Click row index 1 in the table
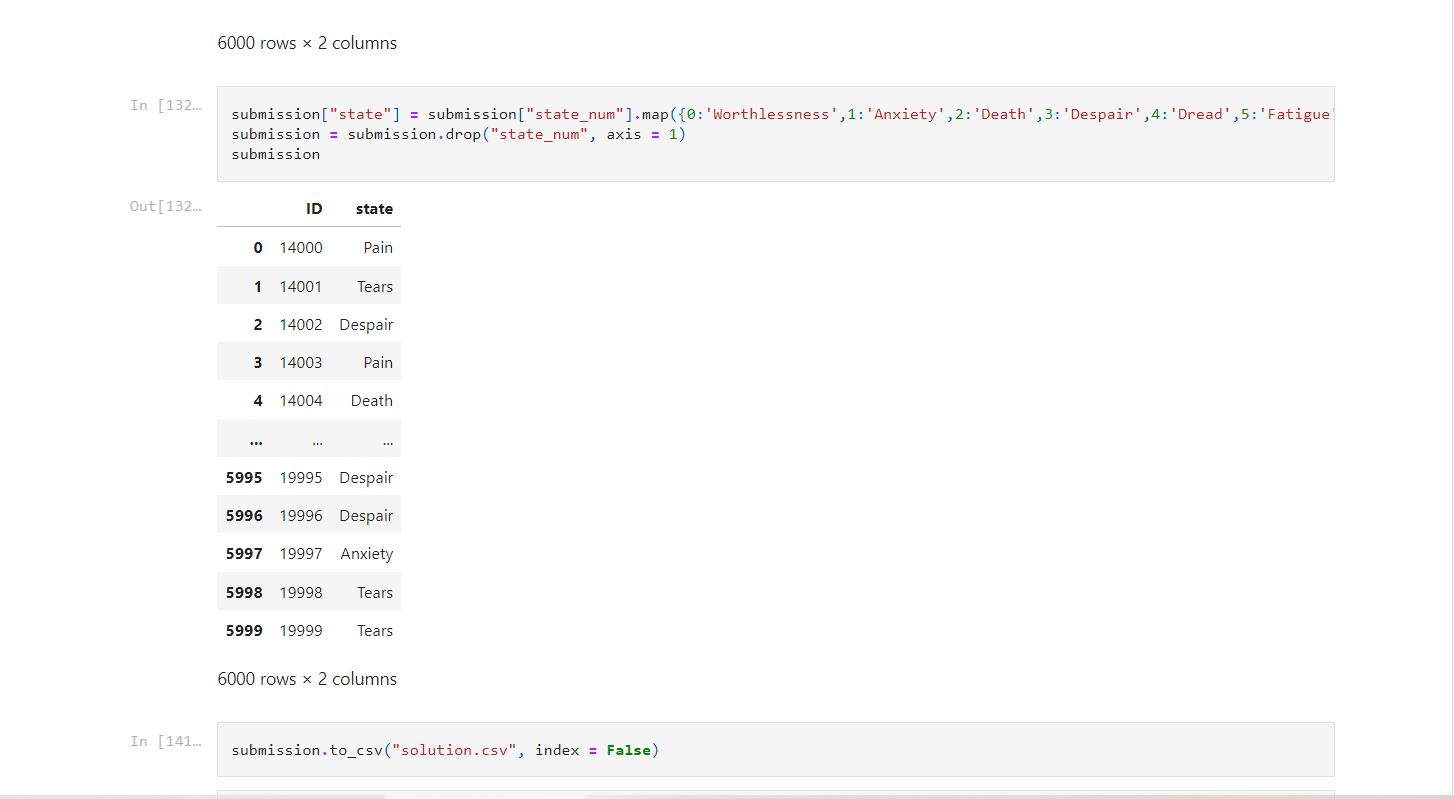This screenshot has width=1454, height=799. coord(258,286)
